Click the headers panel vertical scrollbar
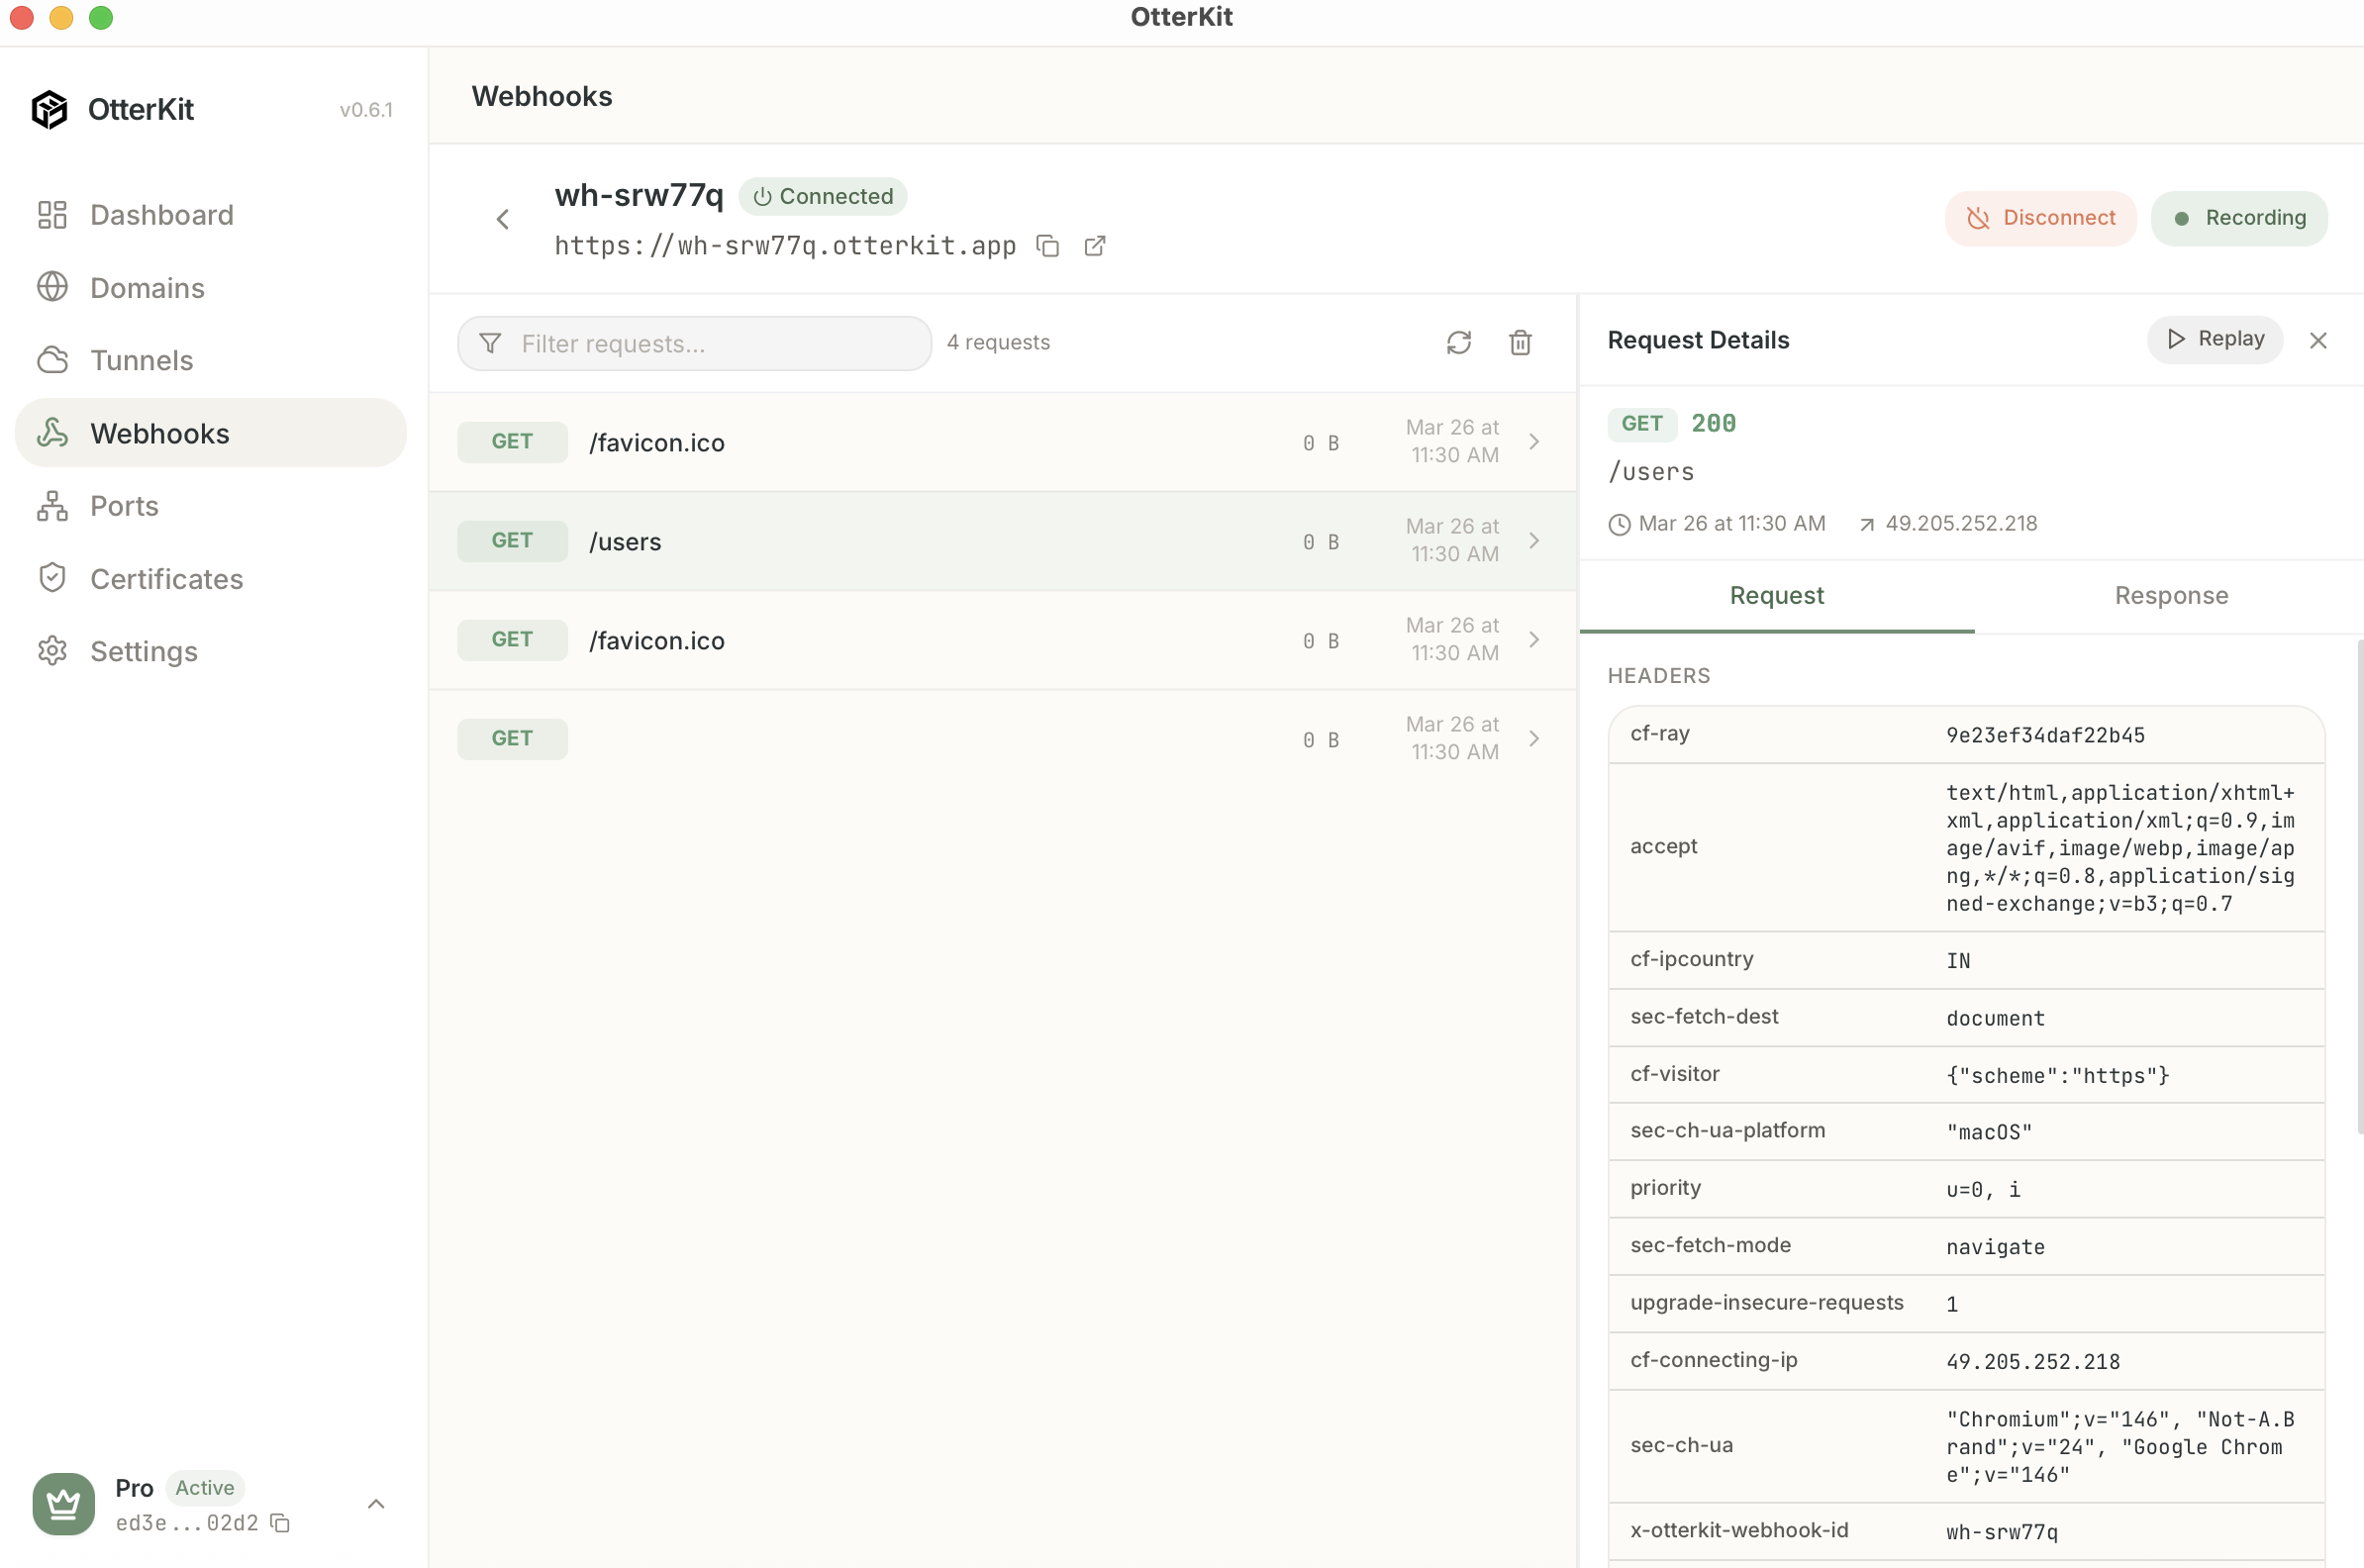The image size is (2364, 1568). (x=2359, y=885)
